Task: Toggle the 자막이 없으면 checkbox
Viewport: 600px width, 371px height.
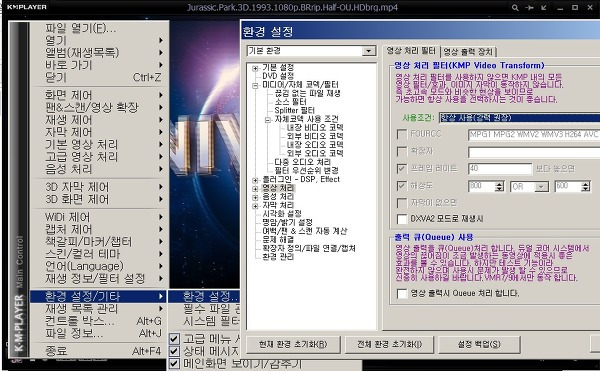Action: (402, 203)
